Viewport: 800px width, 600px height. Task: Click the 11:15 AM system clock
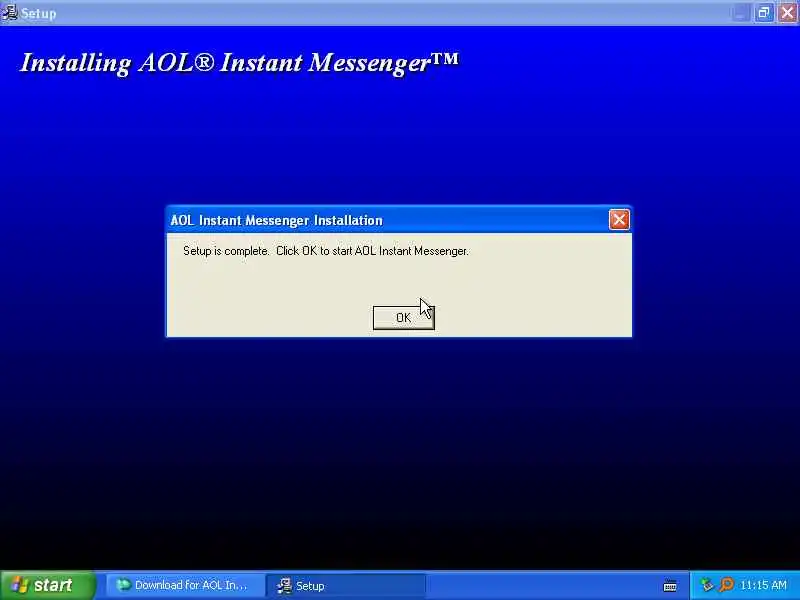click(x=763, y=585)
